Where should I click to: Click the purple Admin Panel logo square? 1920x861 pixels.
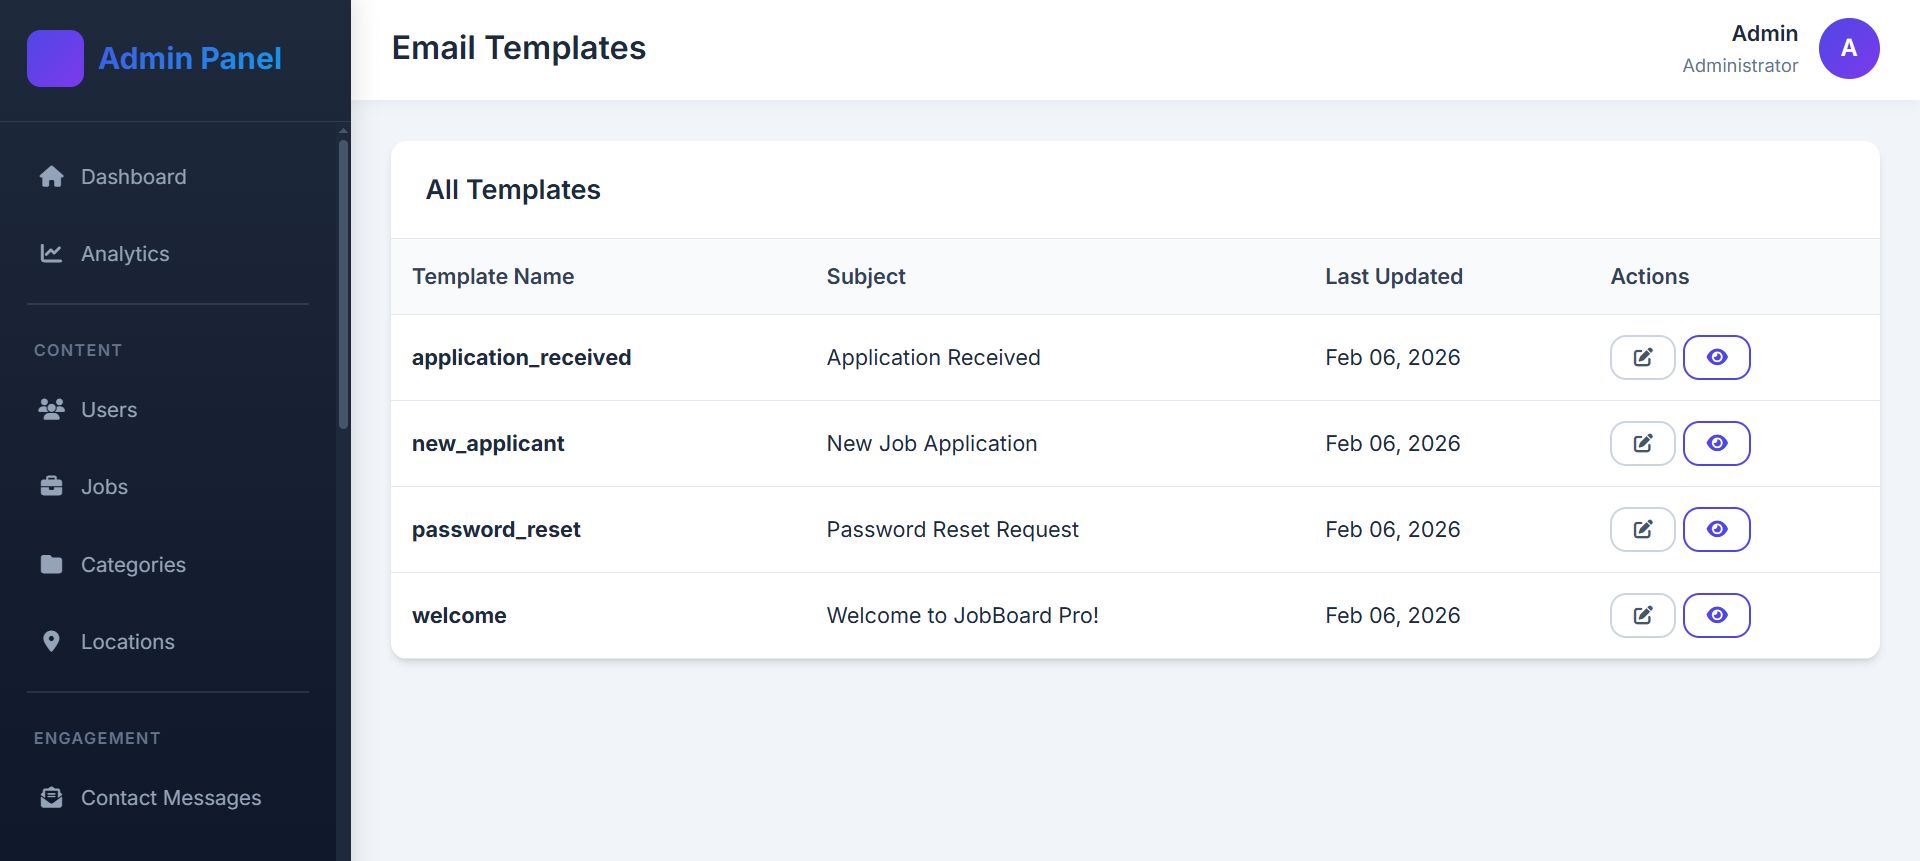point(55,58)
